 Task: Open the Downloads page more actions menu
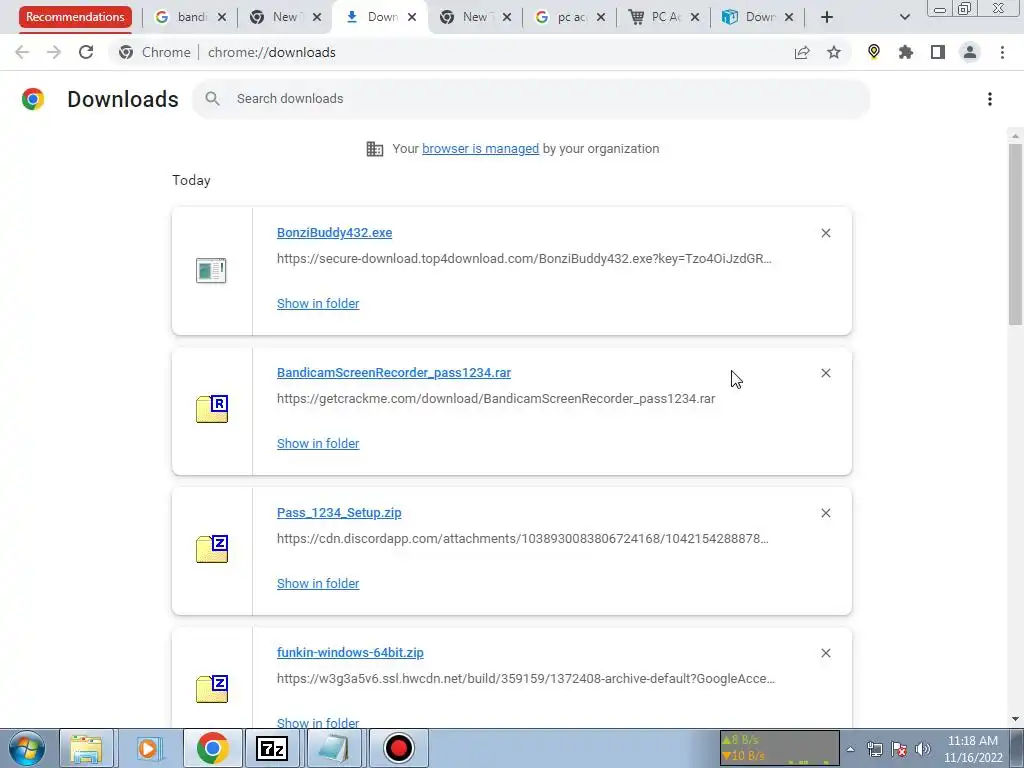tap(990, 99)
